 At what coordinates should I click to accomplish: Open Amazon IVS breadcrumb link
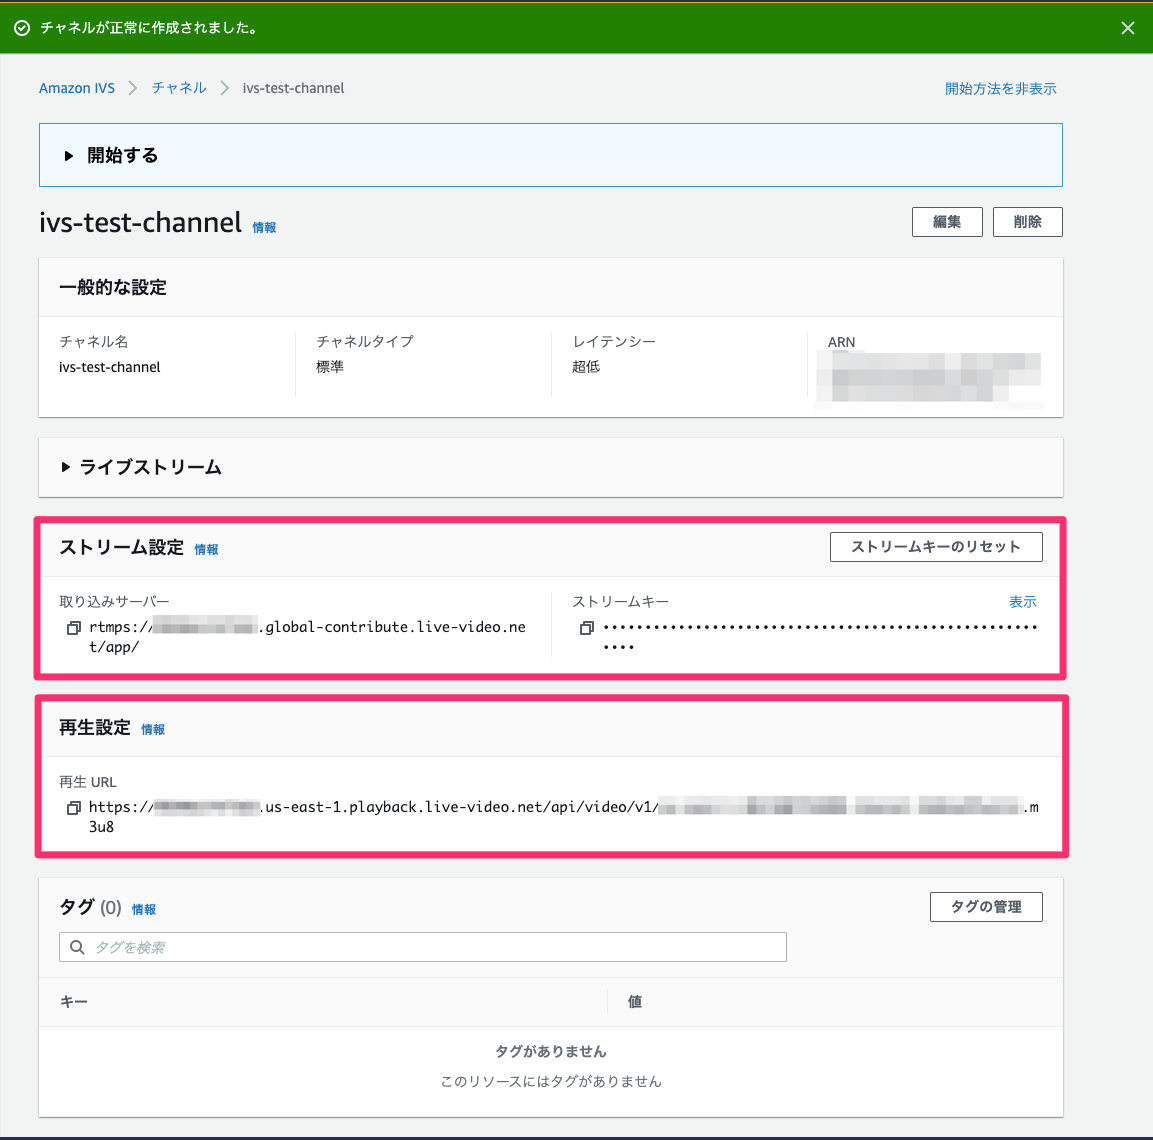[x=77, y=88]
